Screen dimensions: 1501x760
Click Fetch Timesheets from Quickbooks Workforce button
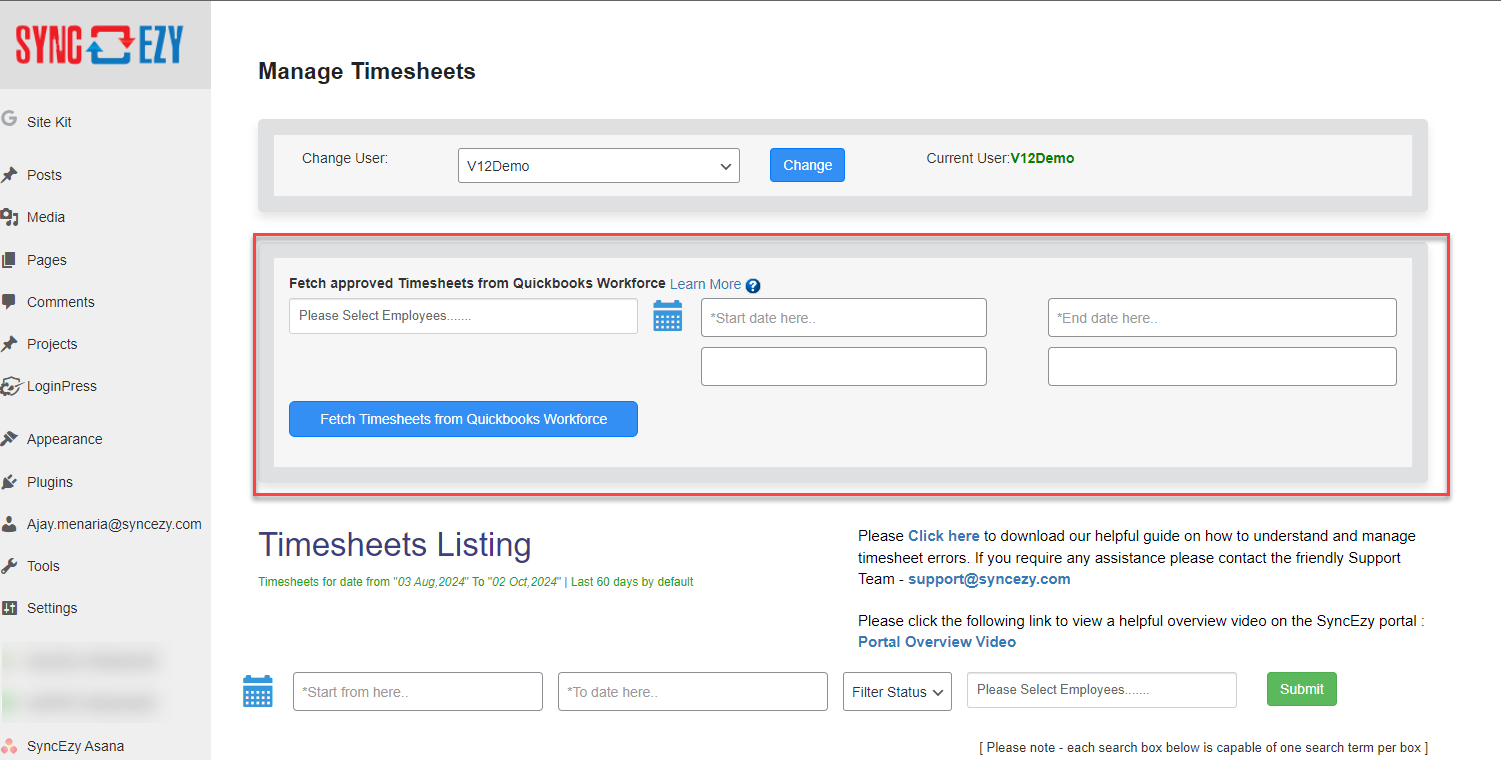pos(463,419)
